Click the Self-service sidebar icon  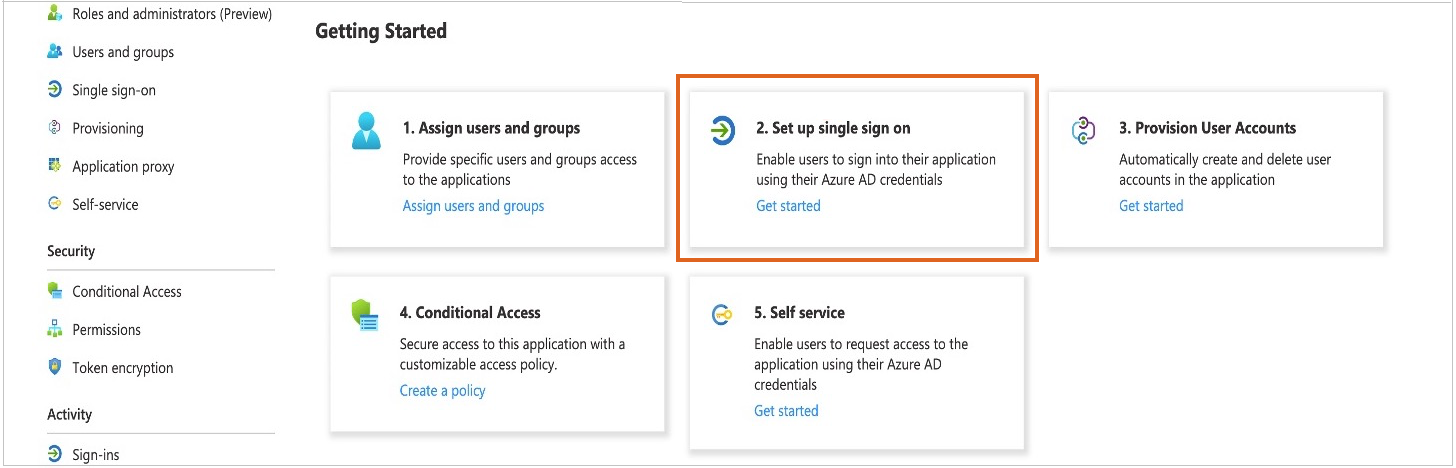(55, 204)
